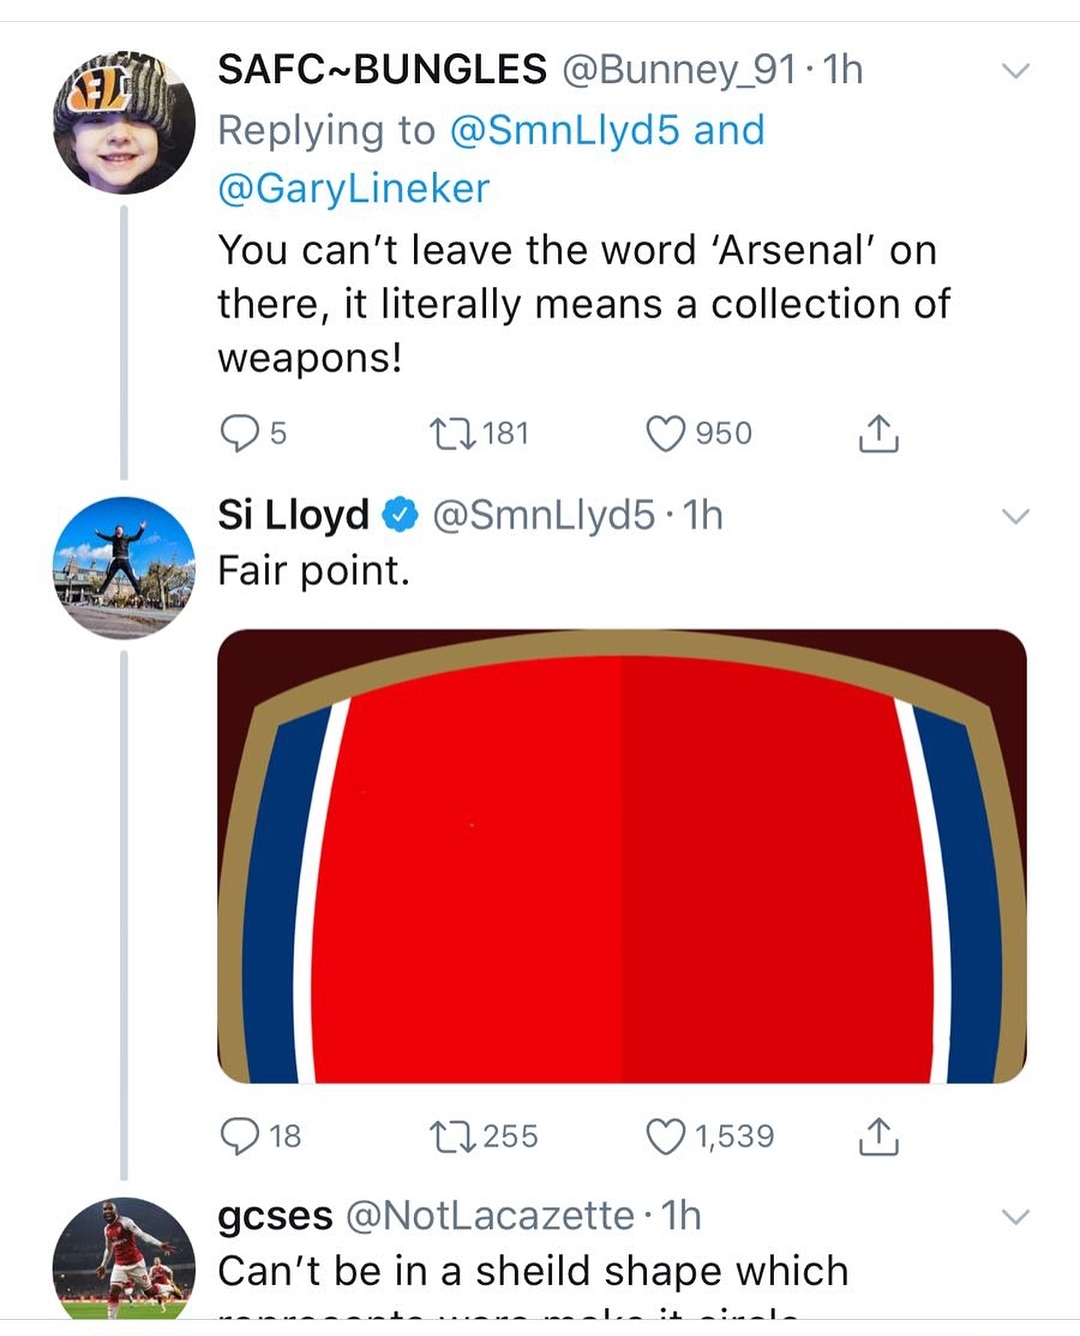Open the @GaryLineker mention link
The image size is (1080, 1336).
point(354,188)
